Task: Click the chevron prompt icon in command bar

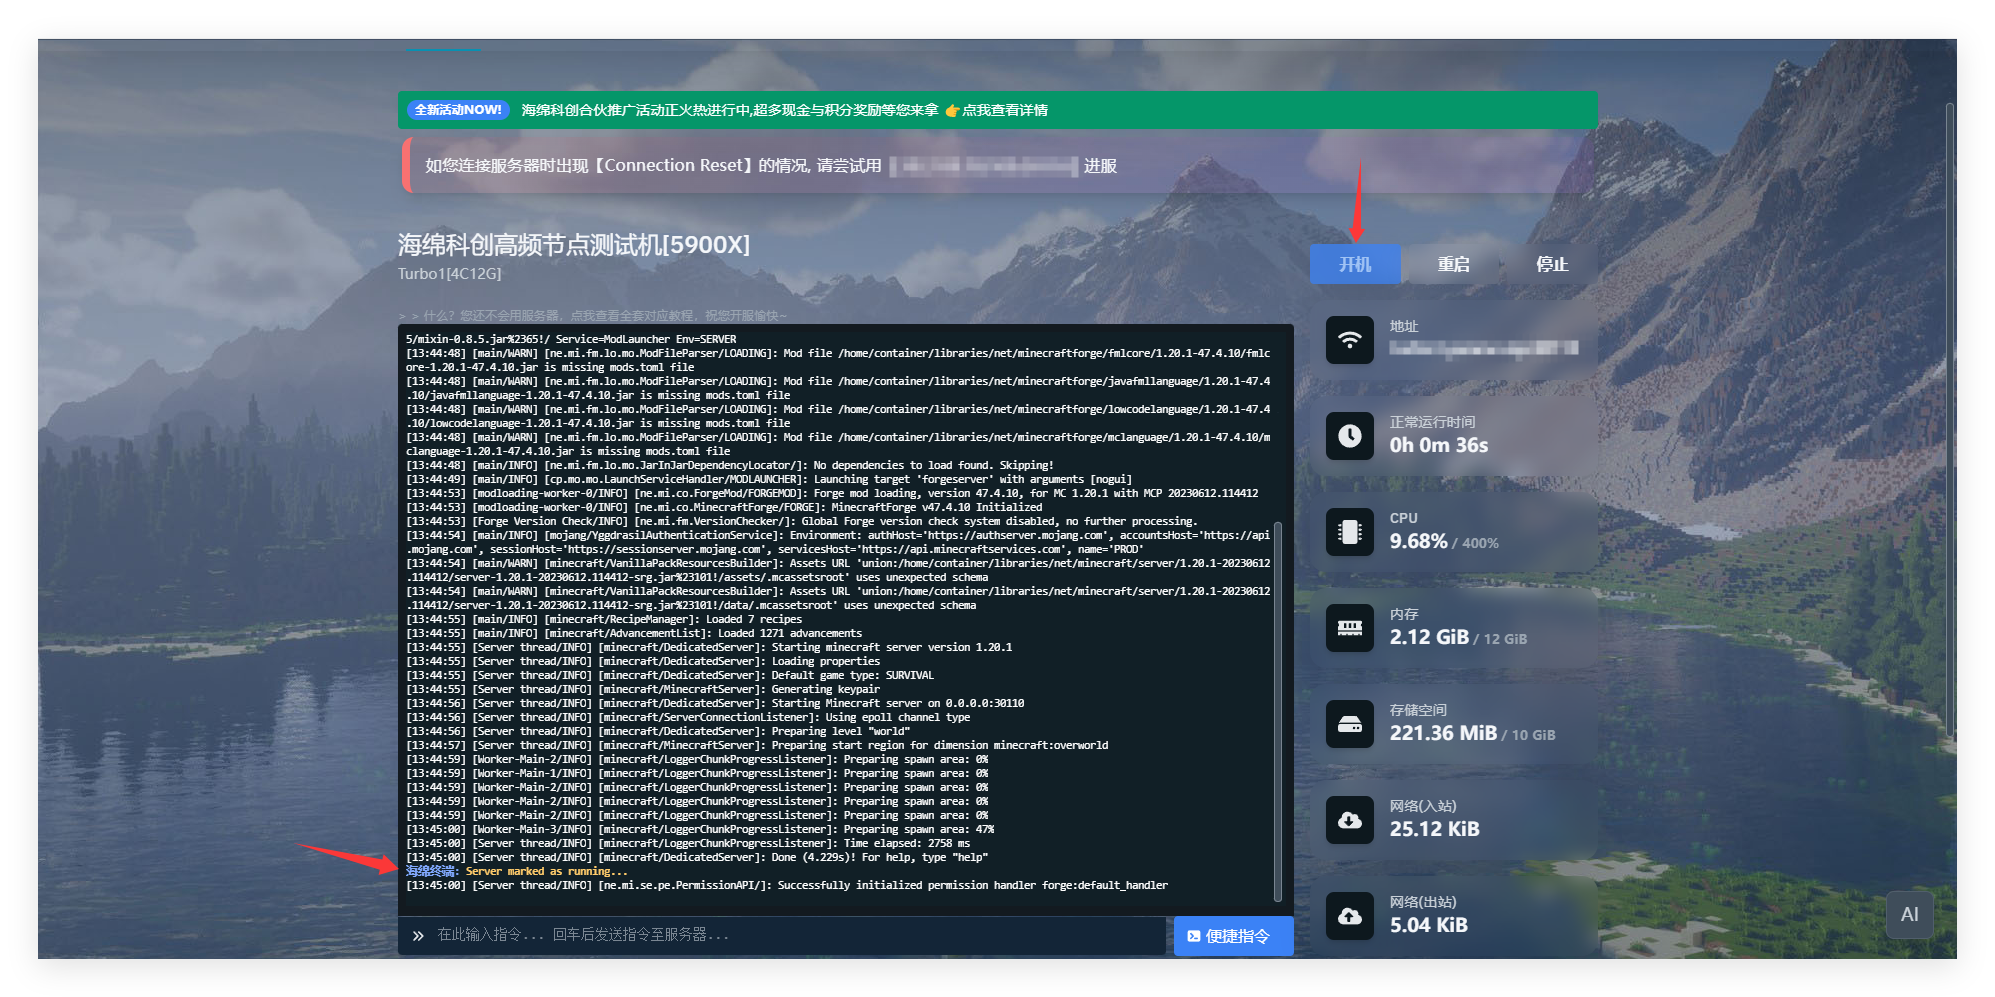Action: pos(418,936)
